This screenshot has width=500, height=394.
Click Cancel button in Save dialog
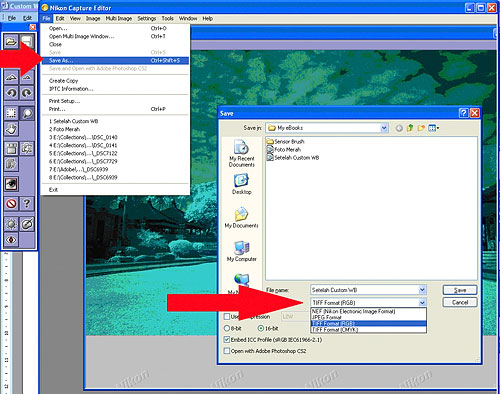[460, 302]
